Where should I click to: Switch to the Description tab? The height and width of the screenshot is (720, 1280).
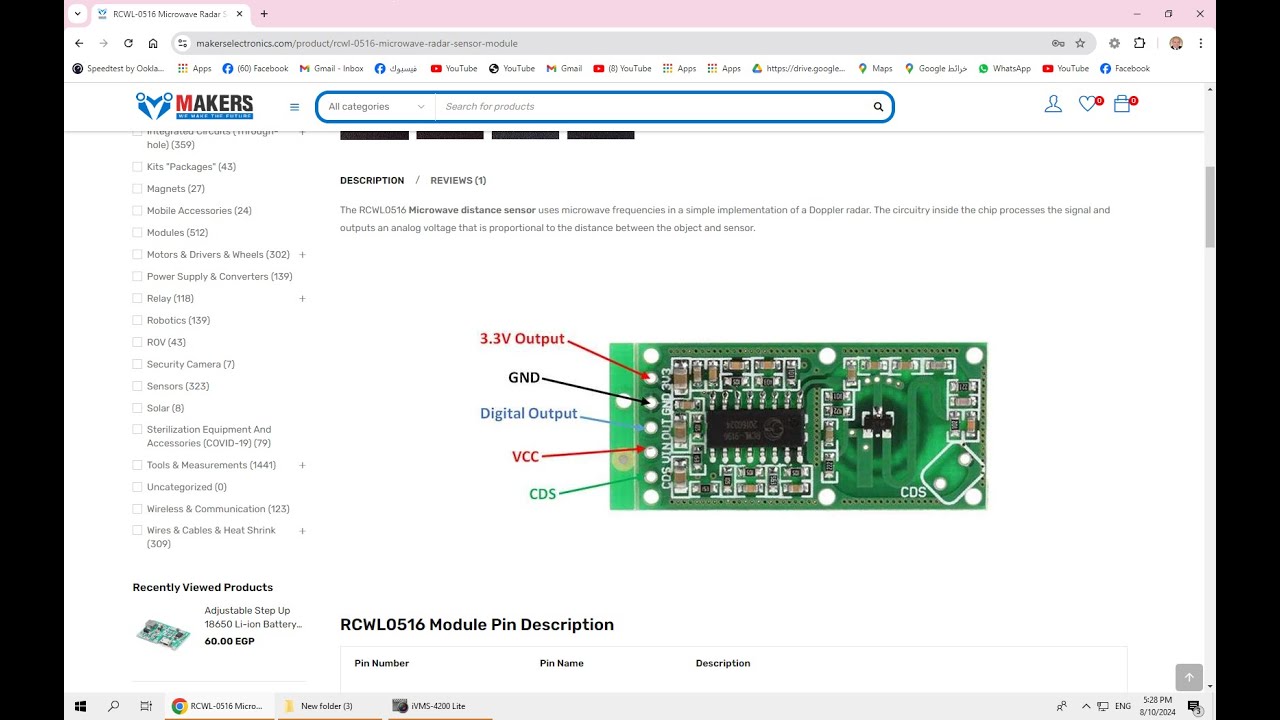(372, 181)
